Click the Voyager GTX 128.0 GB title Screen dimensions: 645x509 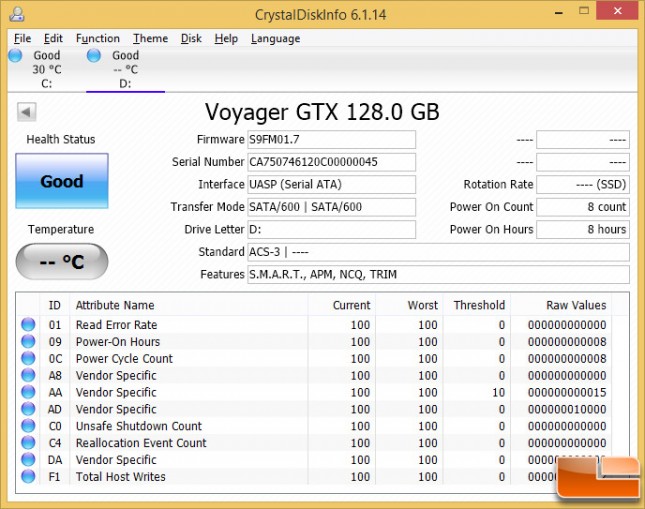coord(322,112)
